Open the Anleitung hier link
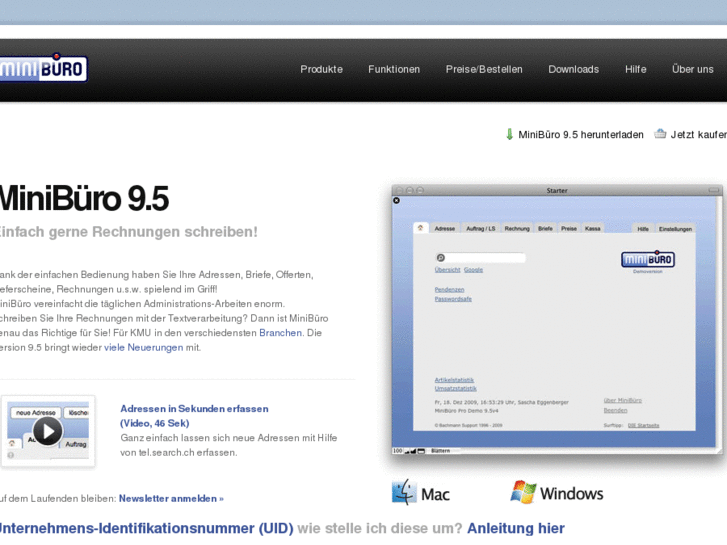This screenshot has height=545, width=727. [516, 528]
